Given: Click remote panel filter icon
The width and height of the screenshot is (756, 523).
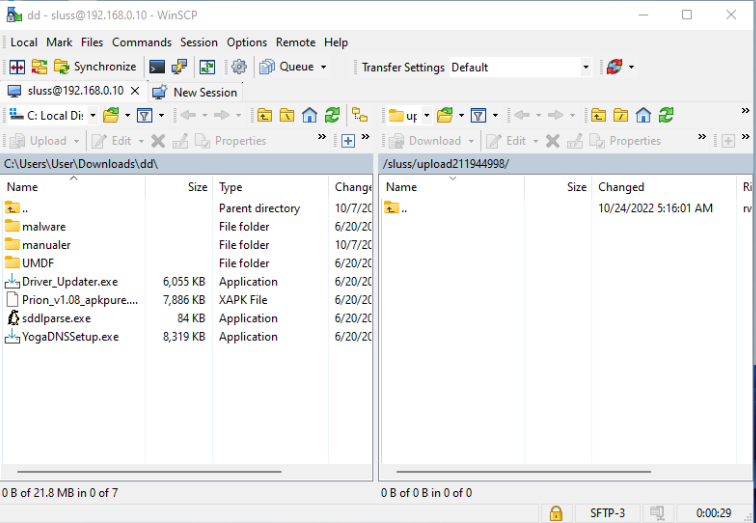Looking at the screenshot, I should click(x=478, y=116).
